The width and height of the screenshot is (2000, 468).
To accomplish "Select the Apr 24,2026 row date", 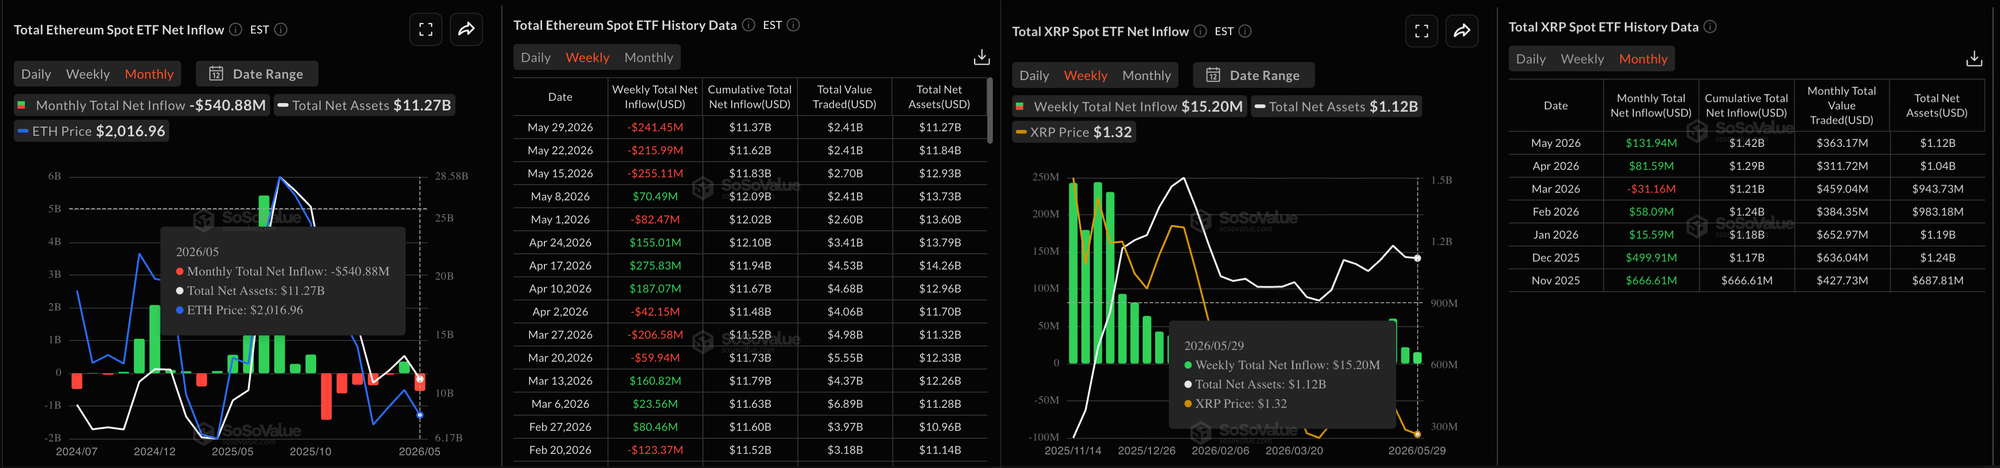I will point(560,242).
